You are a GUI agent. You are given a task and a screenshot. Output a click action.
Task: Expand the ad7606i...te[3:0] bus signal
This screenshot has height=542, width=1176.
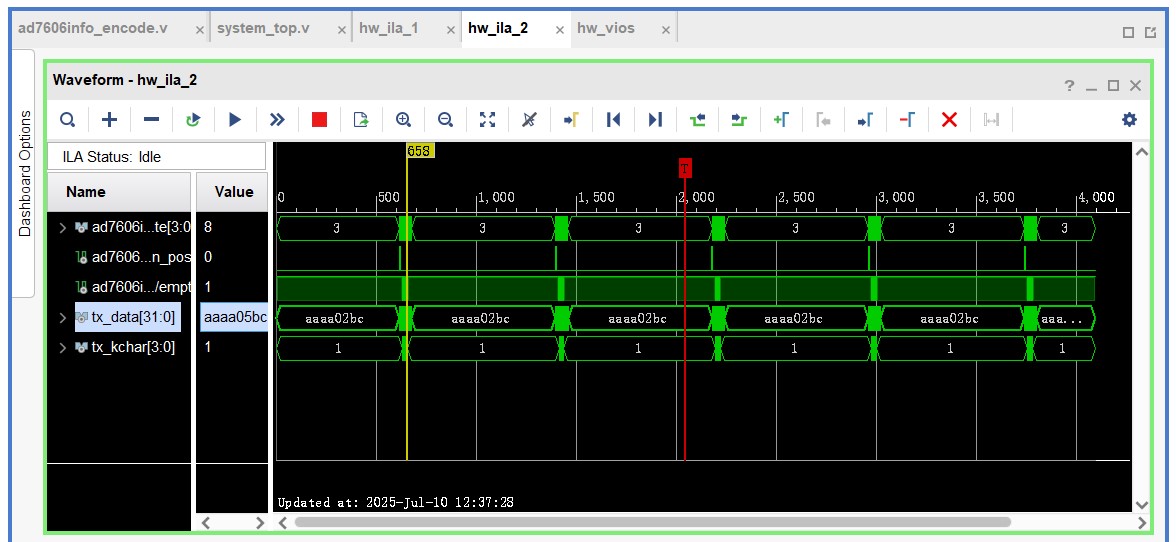point(63,226)
